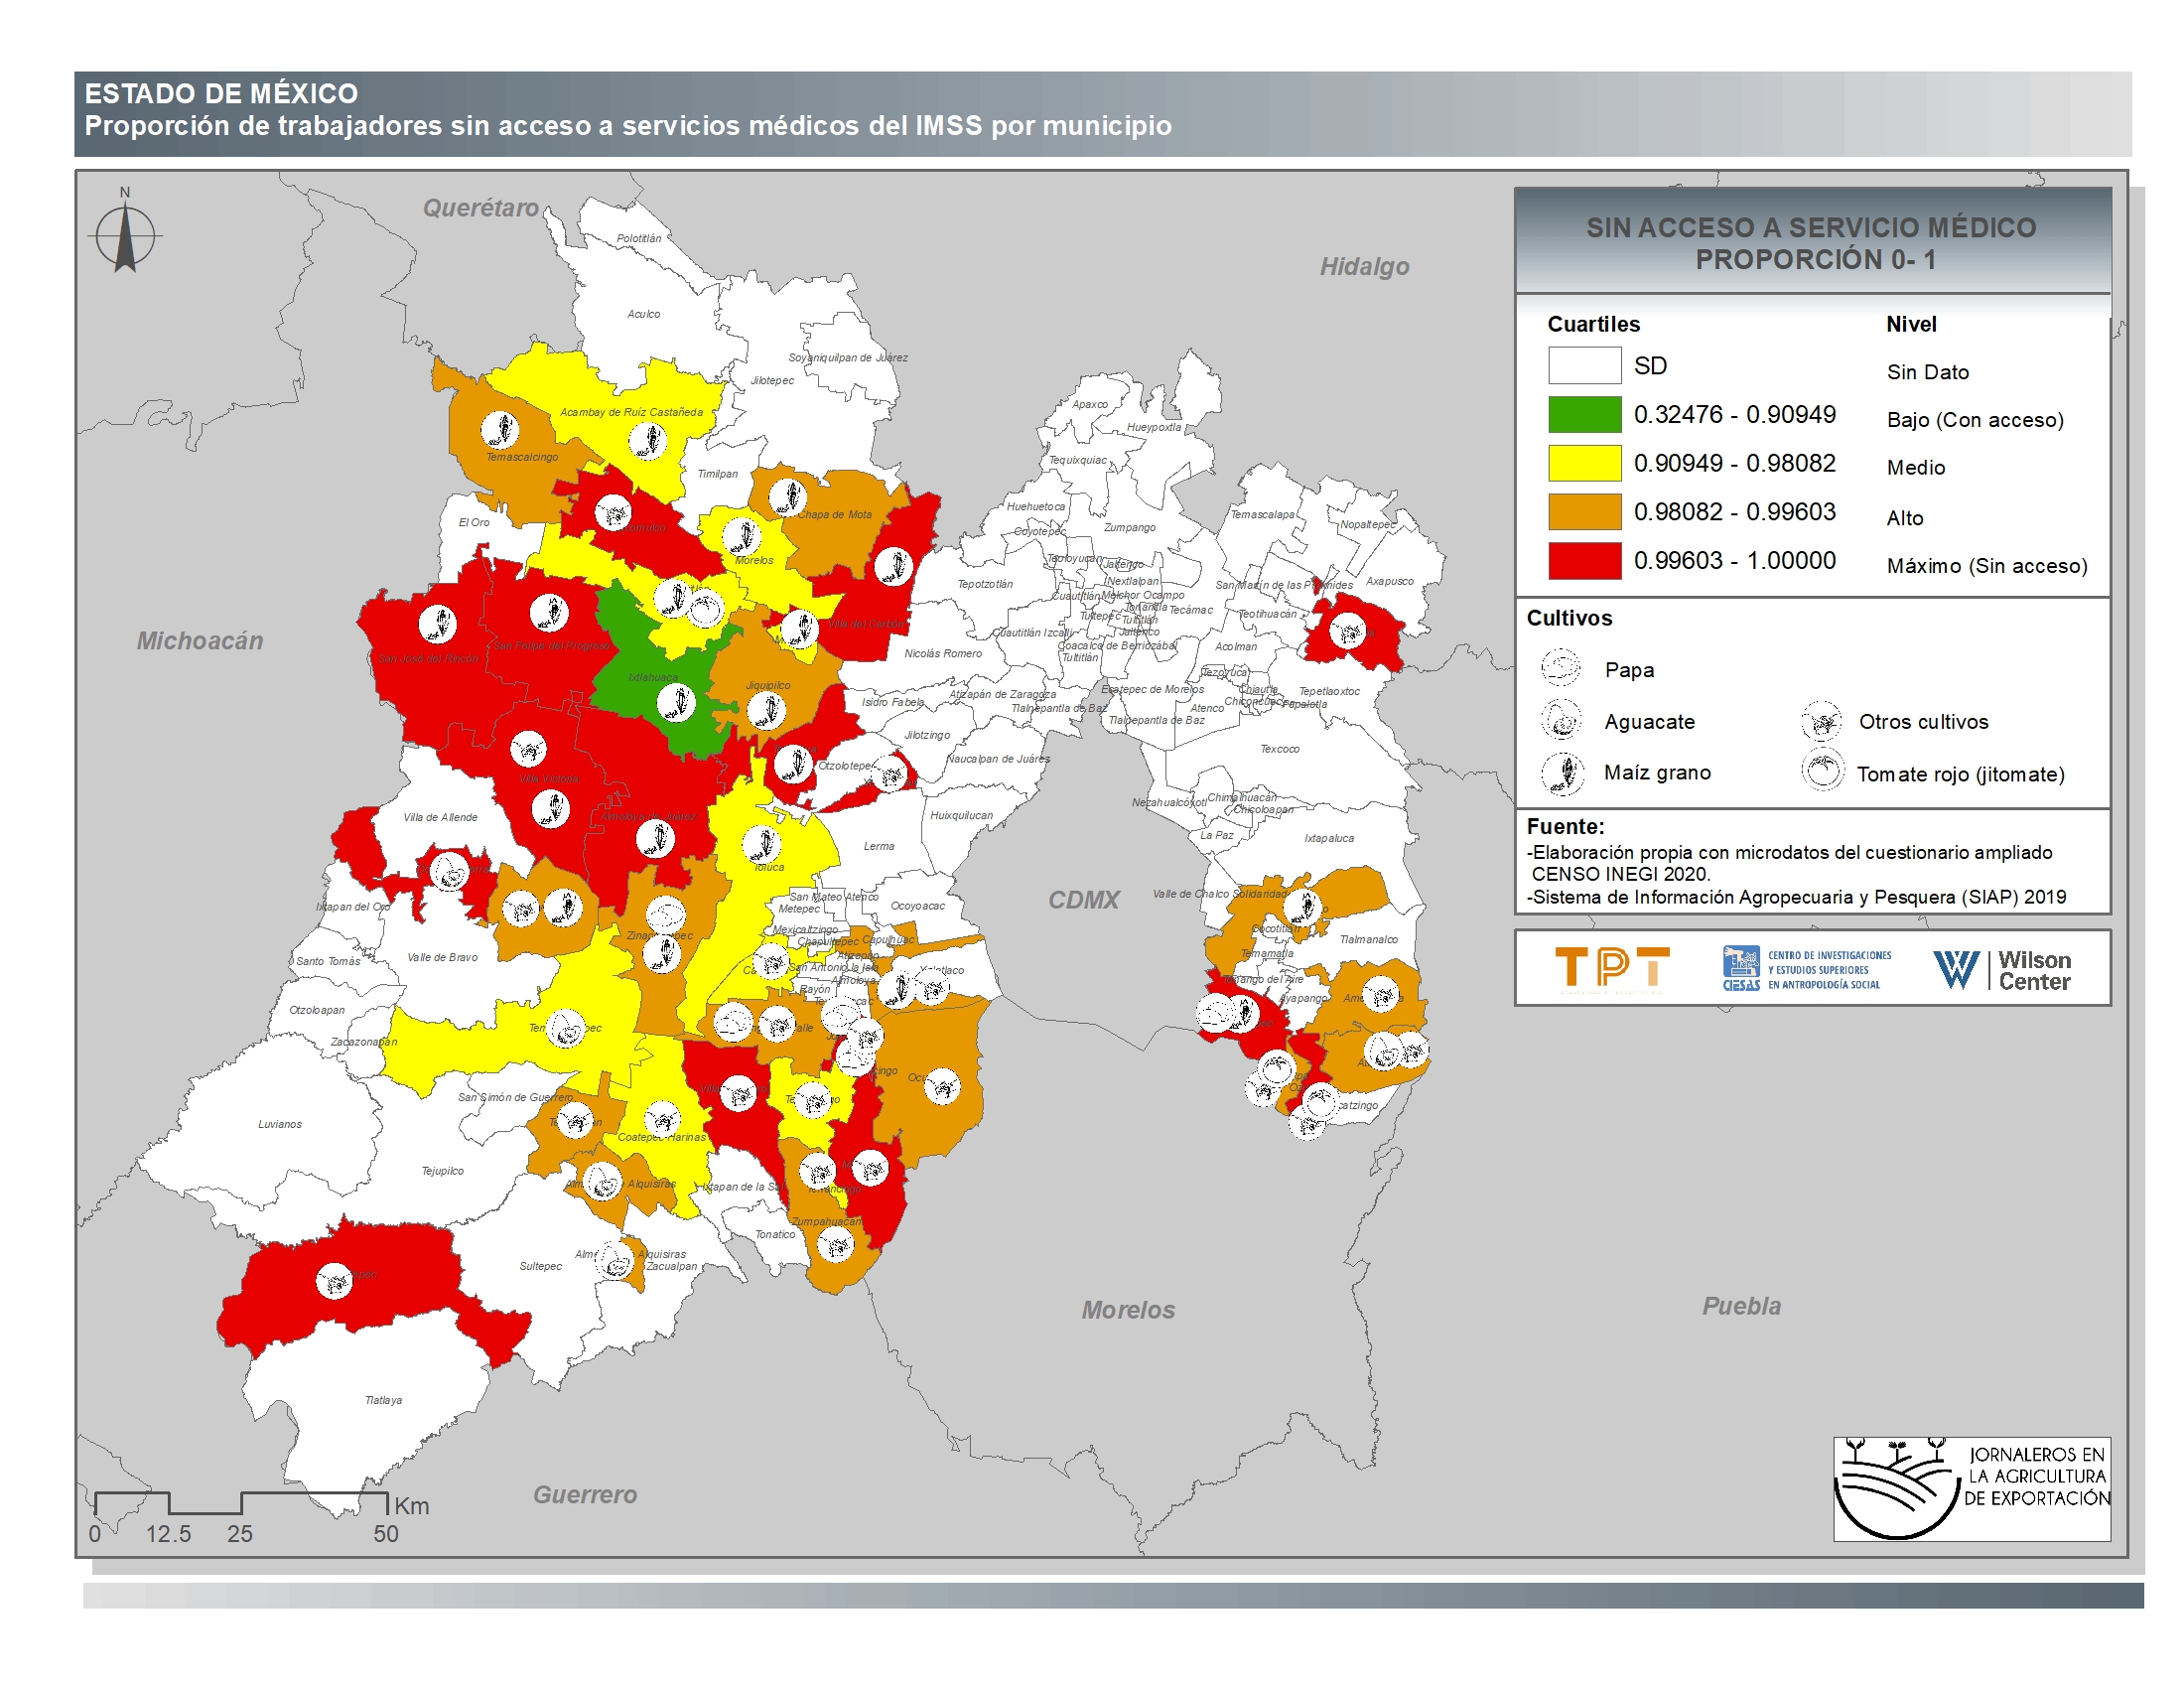
Task: Click the red Máximo quartile swatch
Action: (x=1584, y=560)
